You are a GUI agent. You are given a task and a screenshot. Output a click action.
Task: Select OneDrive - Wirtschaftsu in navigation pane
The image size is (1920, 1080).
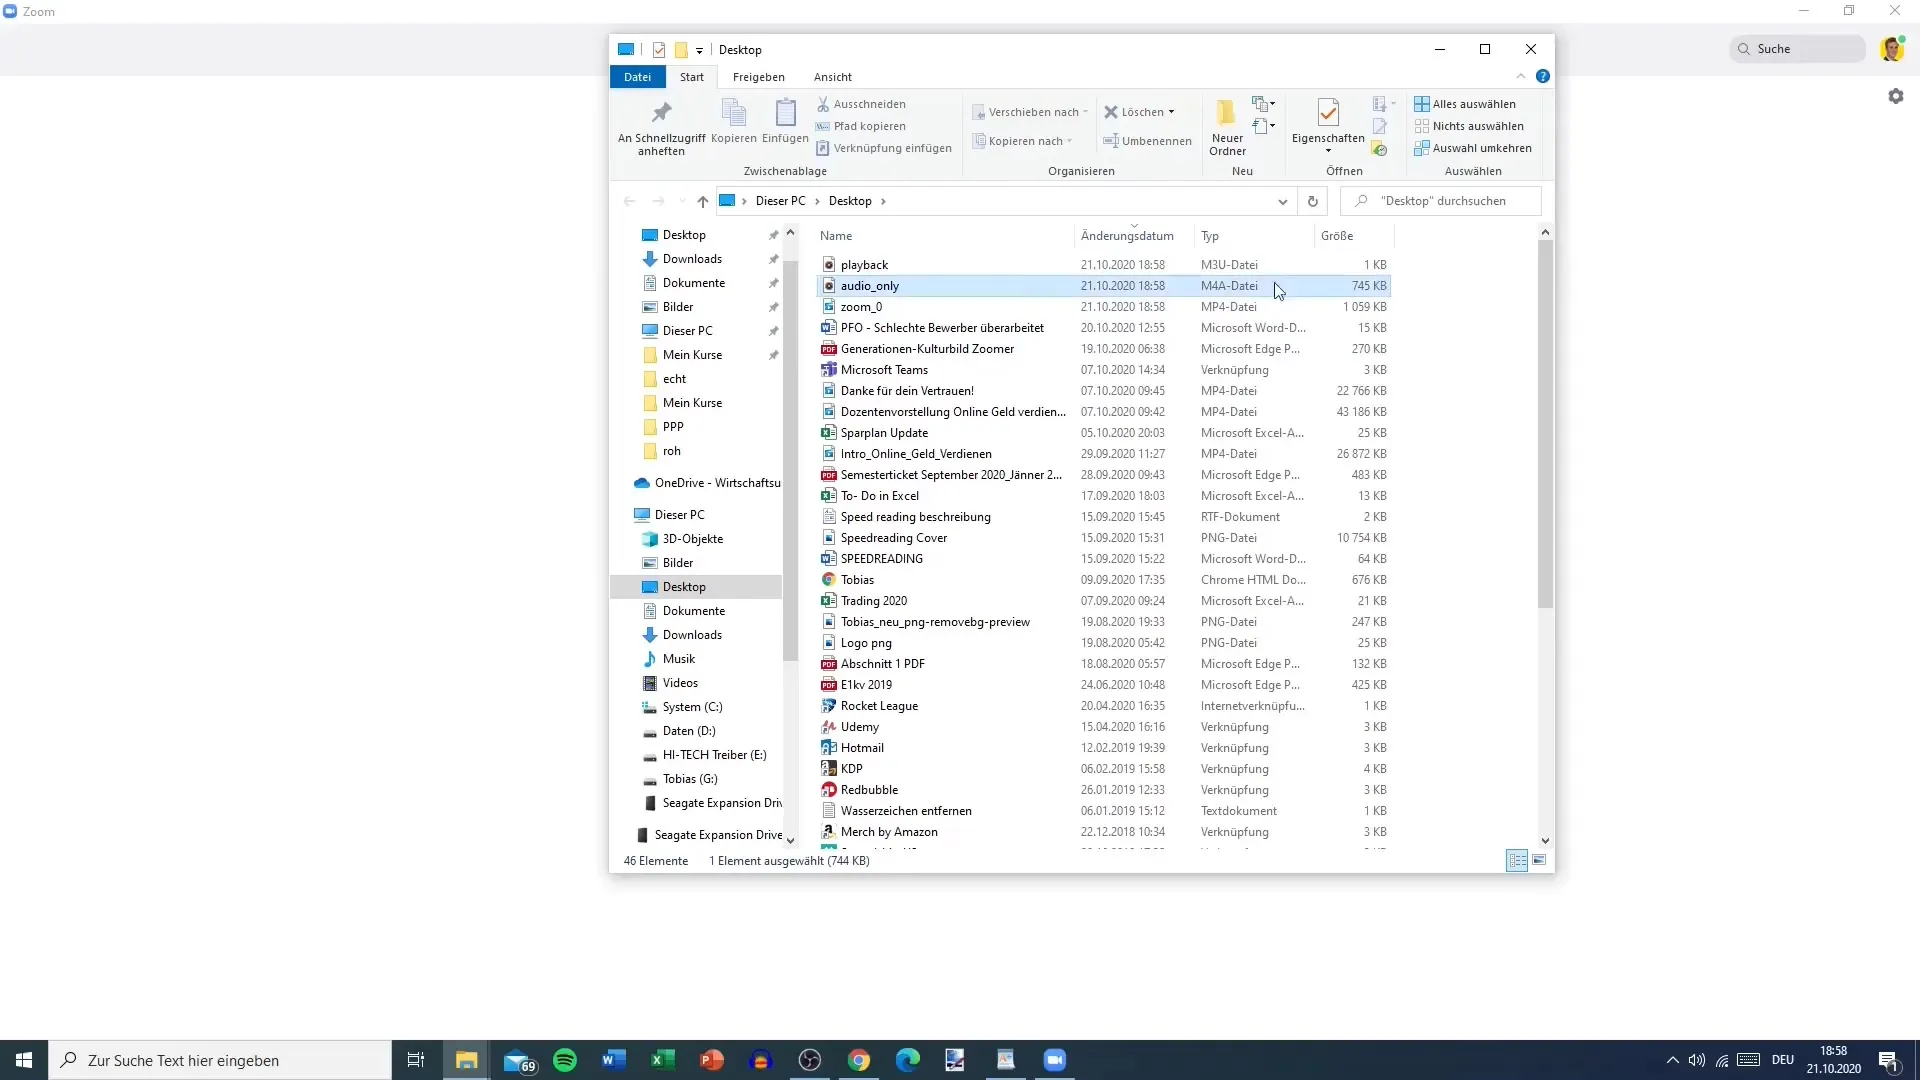(706, 483)
